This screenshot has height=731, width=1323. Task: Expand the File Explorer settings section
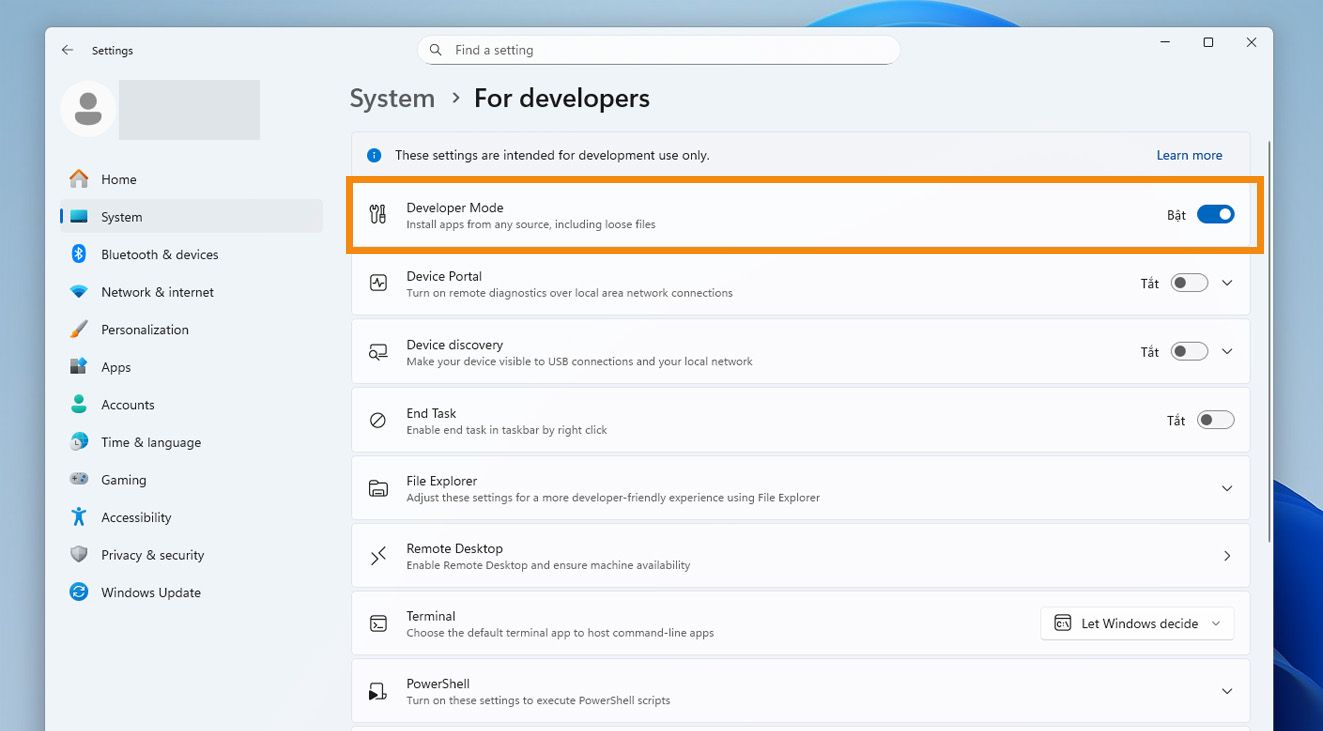point(1227,488)
